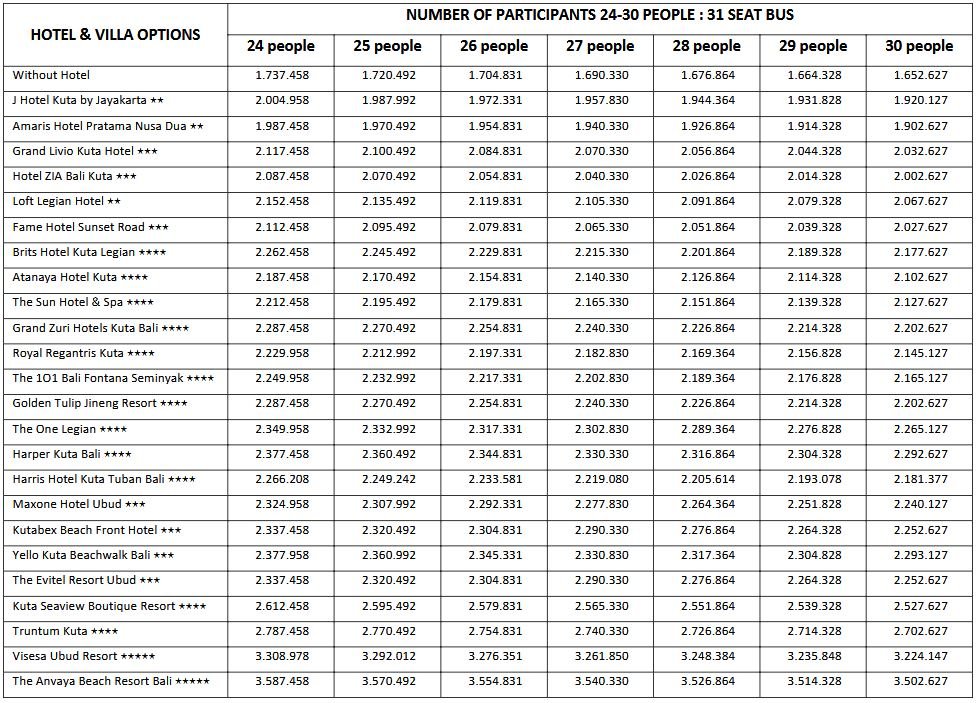This screenshot has width=977, height=703.
Task: Click the 30 people column header
Action: pyautogui.click(x=919, y=46)
